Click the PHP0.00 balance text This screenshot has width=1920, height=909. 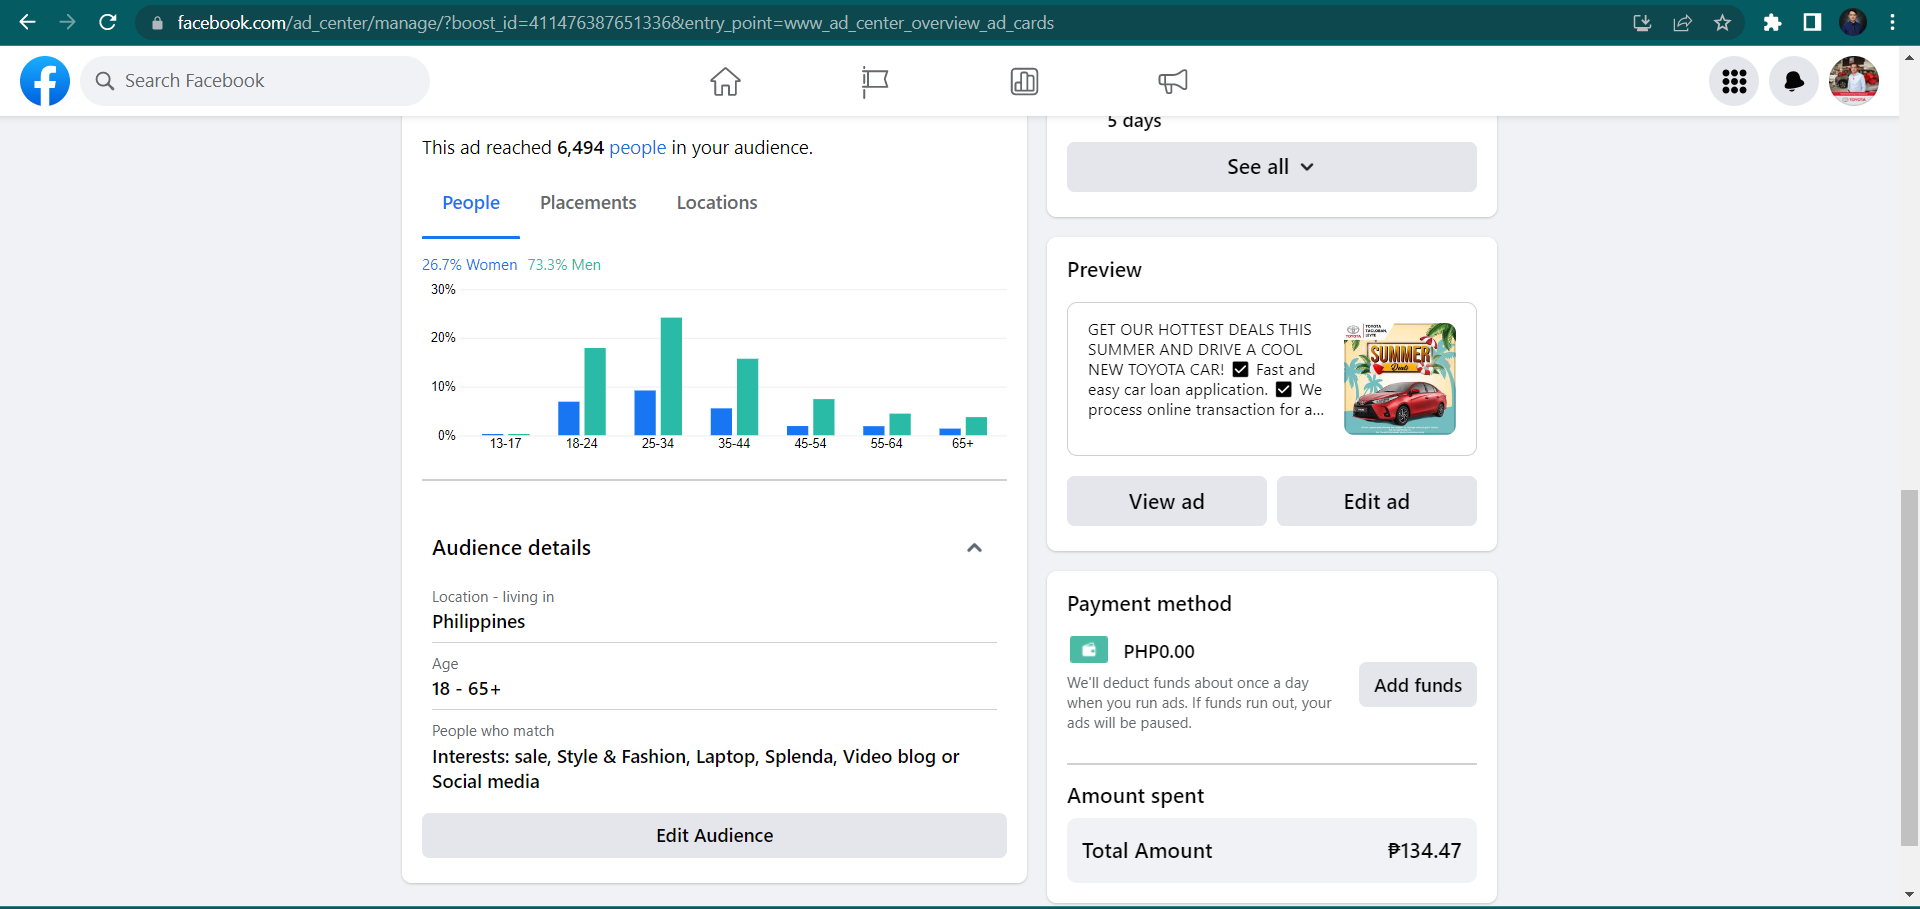click(1159, 651)
